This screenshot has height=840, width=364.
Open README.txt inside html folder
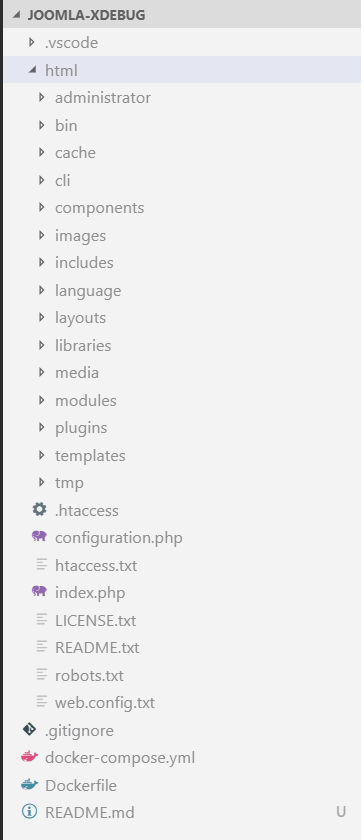tap(97, 647)
